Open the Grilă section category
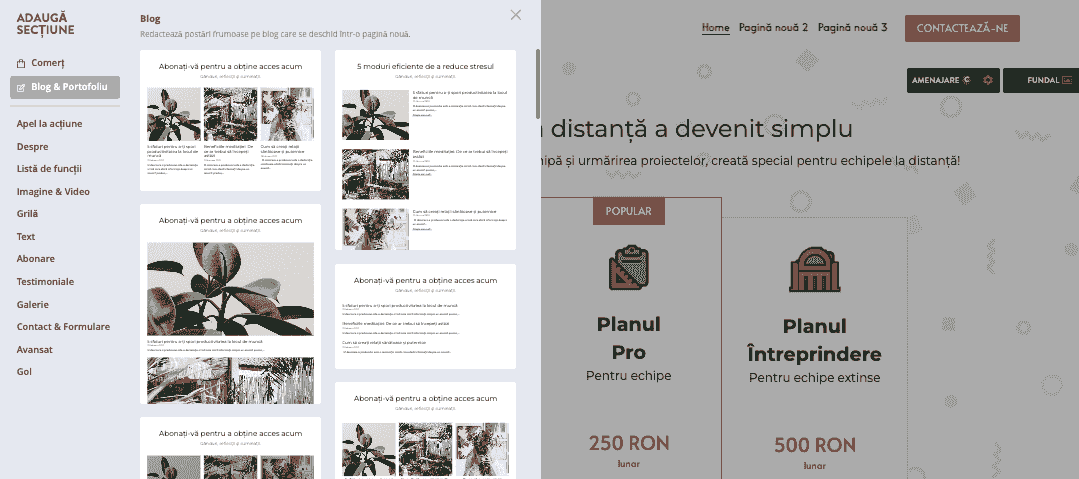 tap(28, 214)
